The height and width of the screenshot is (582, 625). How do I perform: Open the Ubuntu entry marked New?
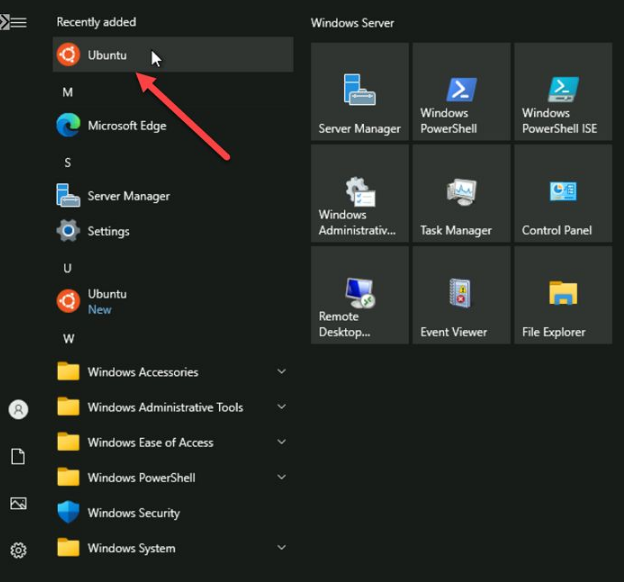coord(173,301)
